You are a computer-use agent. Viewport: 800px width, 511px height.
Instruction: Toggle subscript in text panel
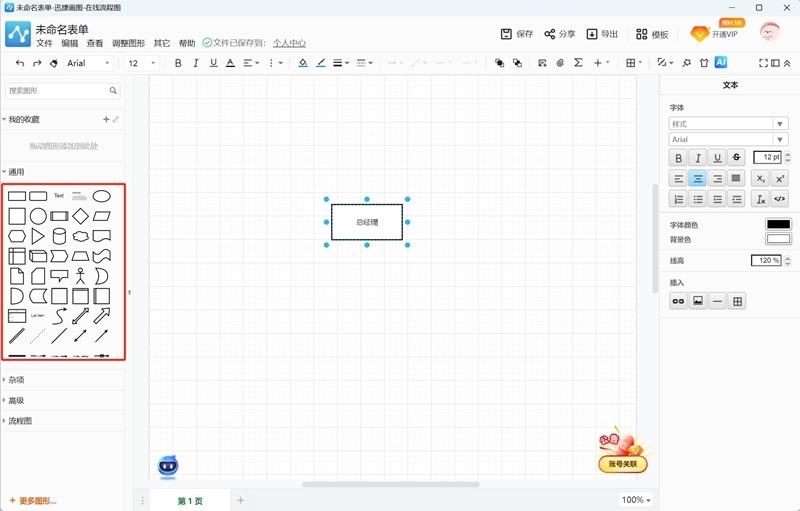[760, 178]
